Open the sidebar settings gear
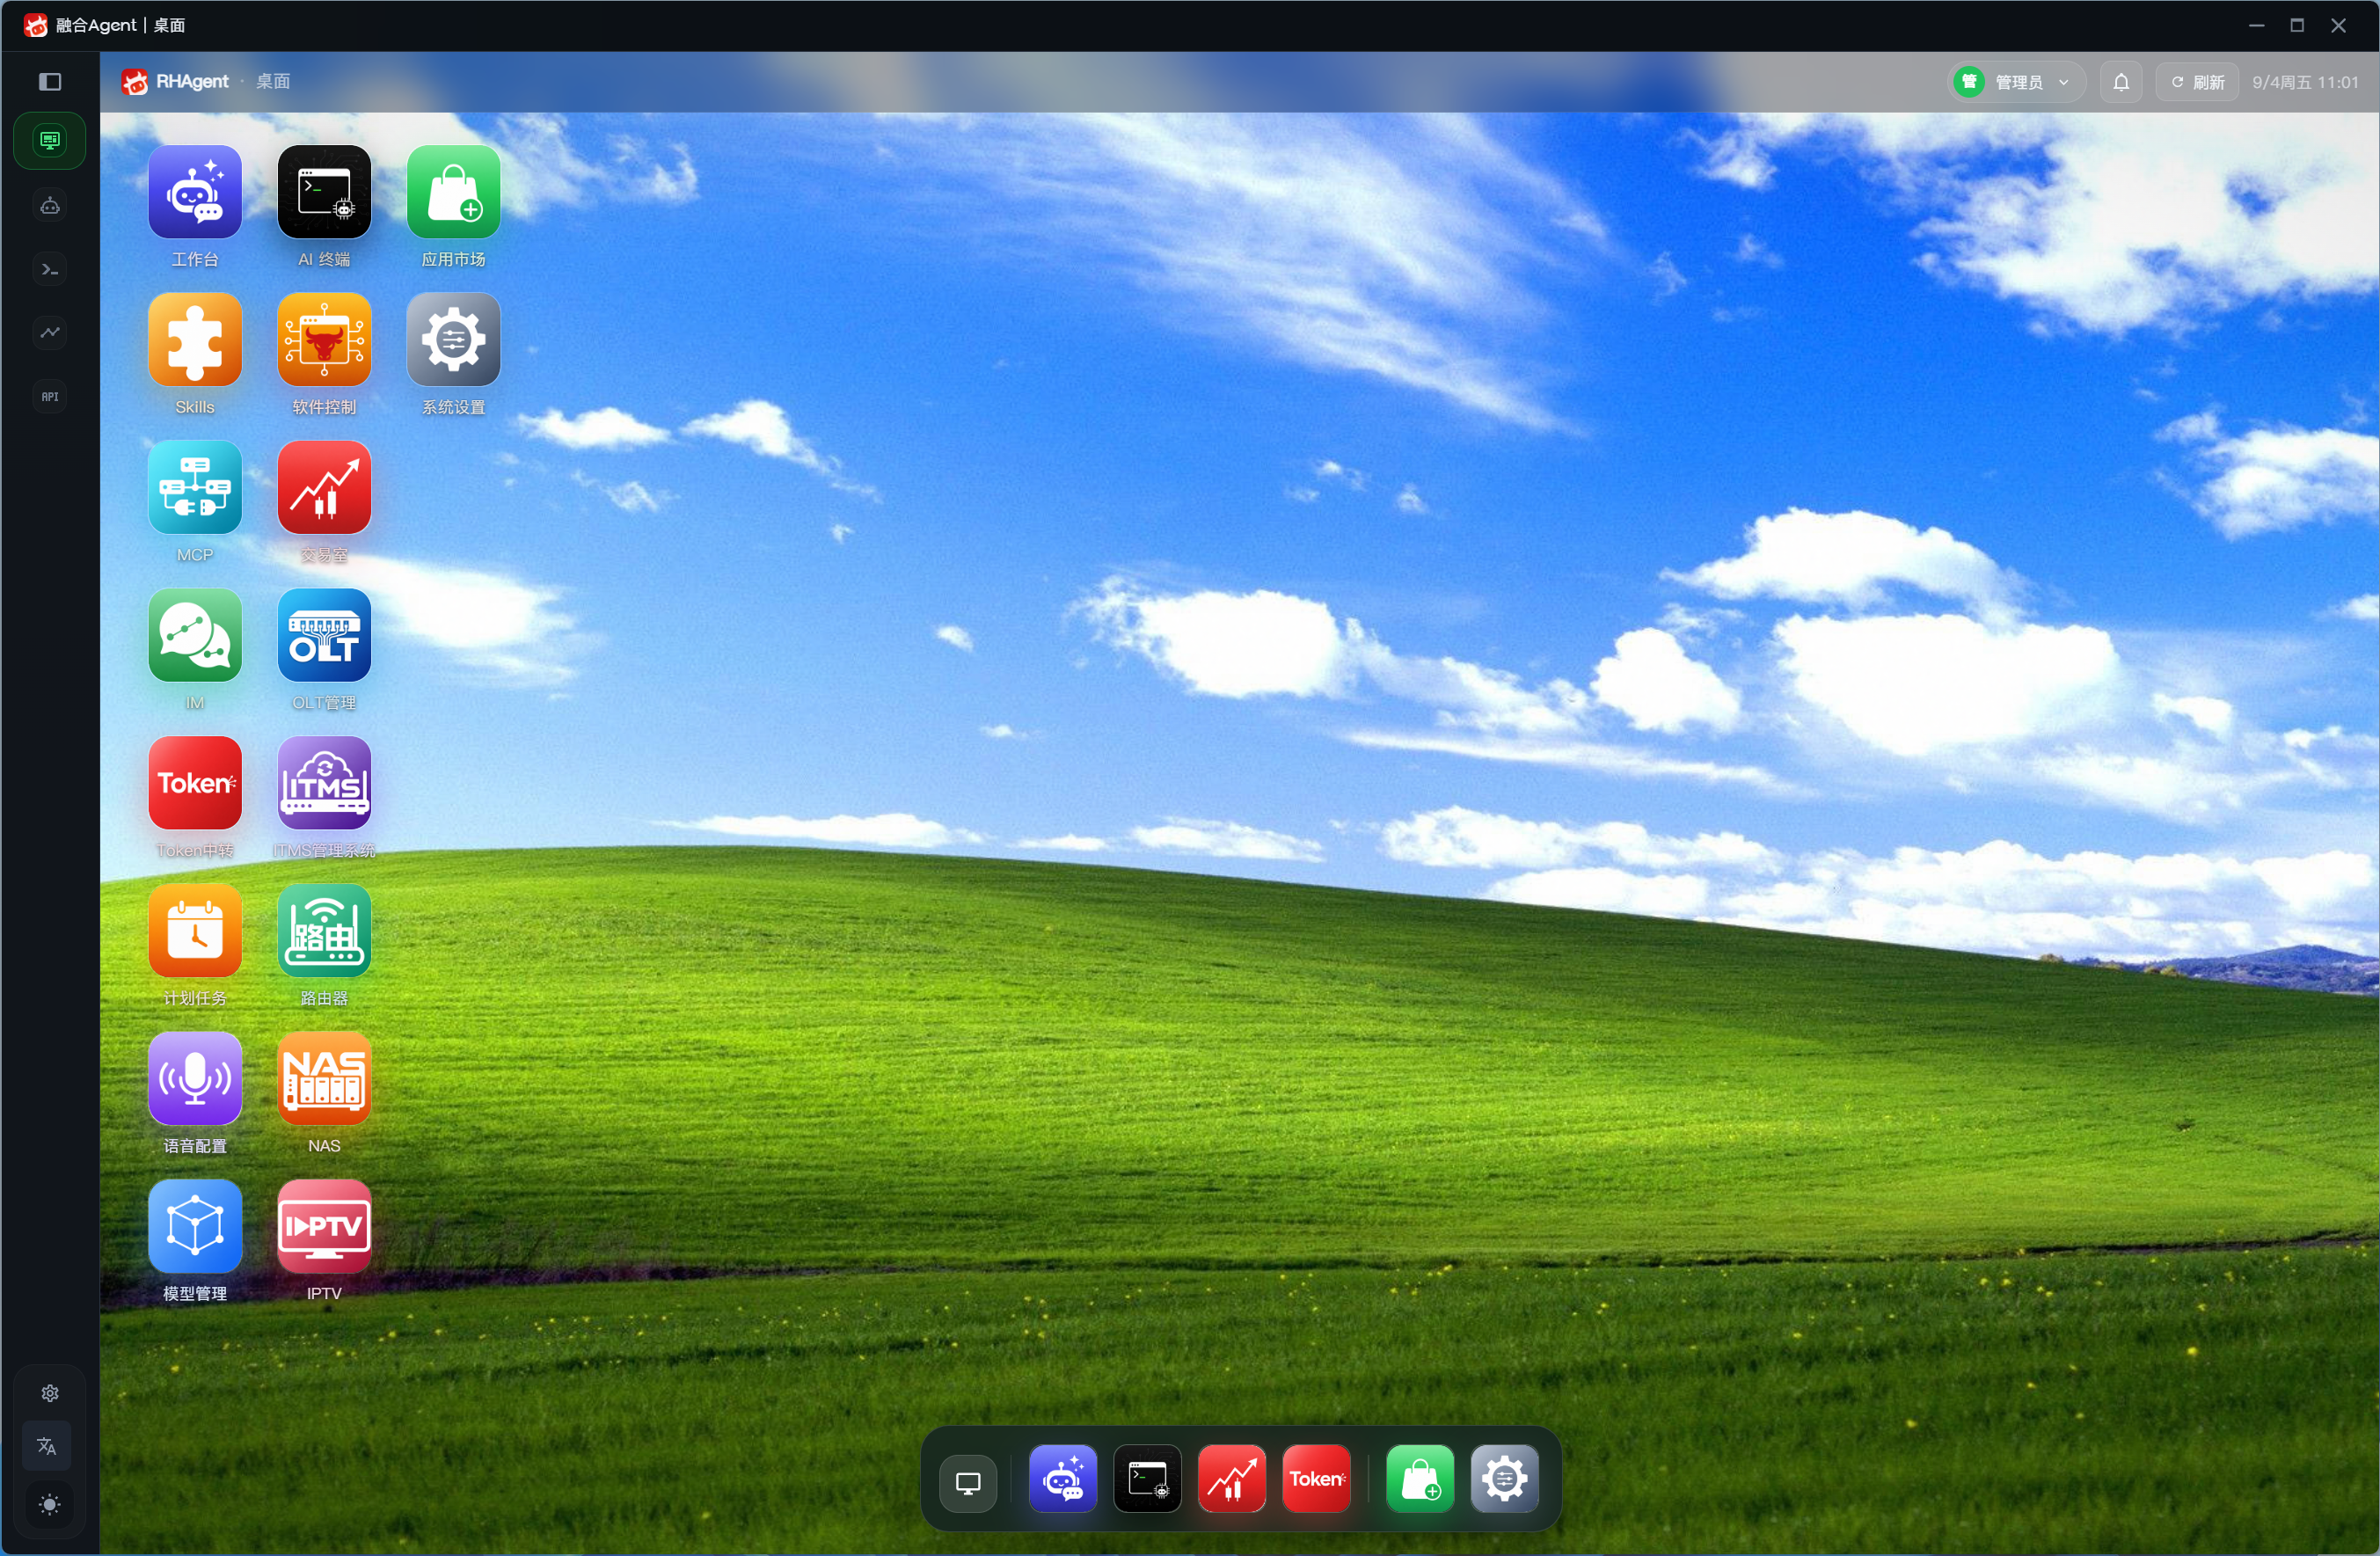Viewport: 2380px width, 1556px height. click(50, 1393)
